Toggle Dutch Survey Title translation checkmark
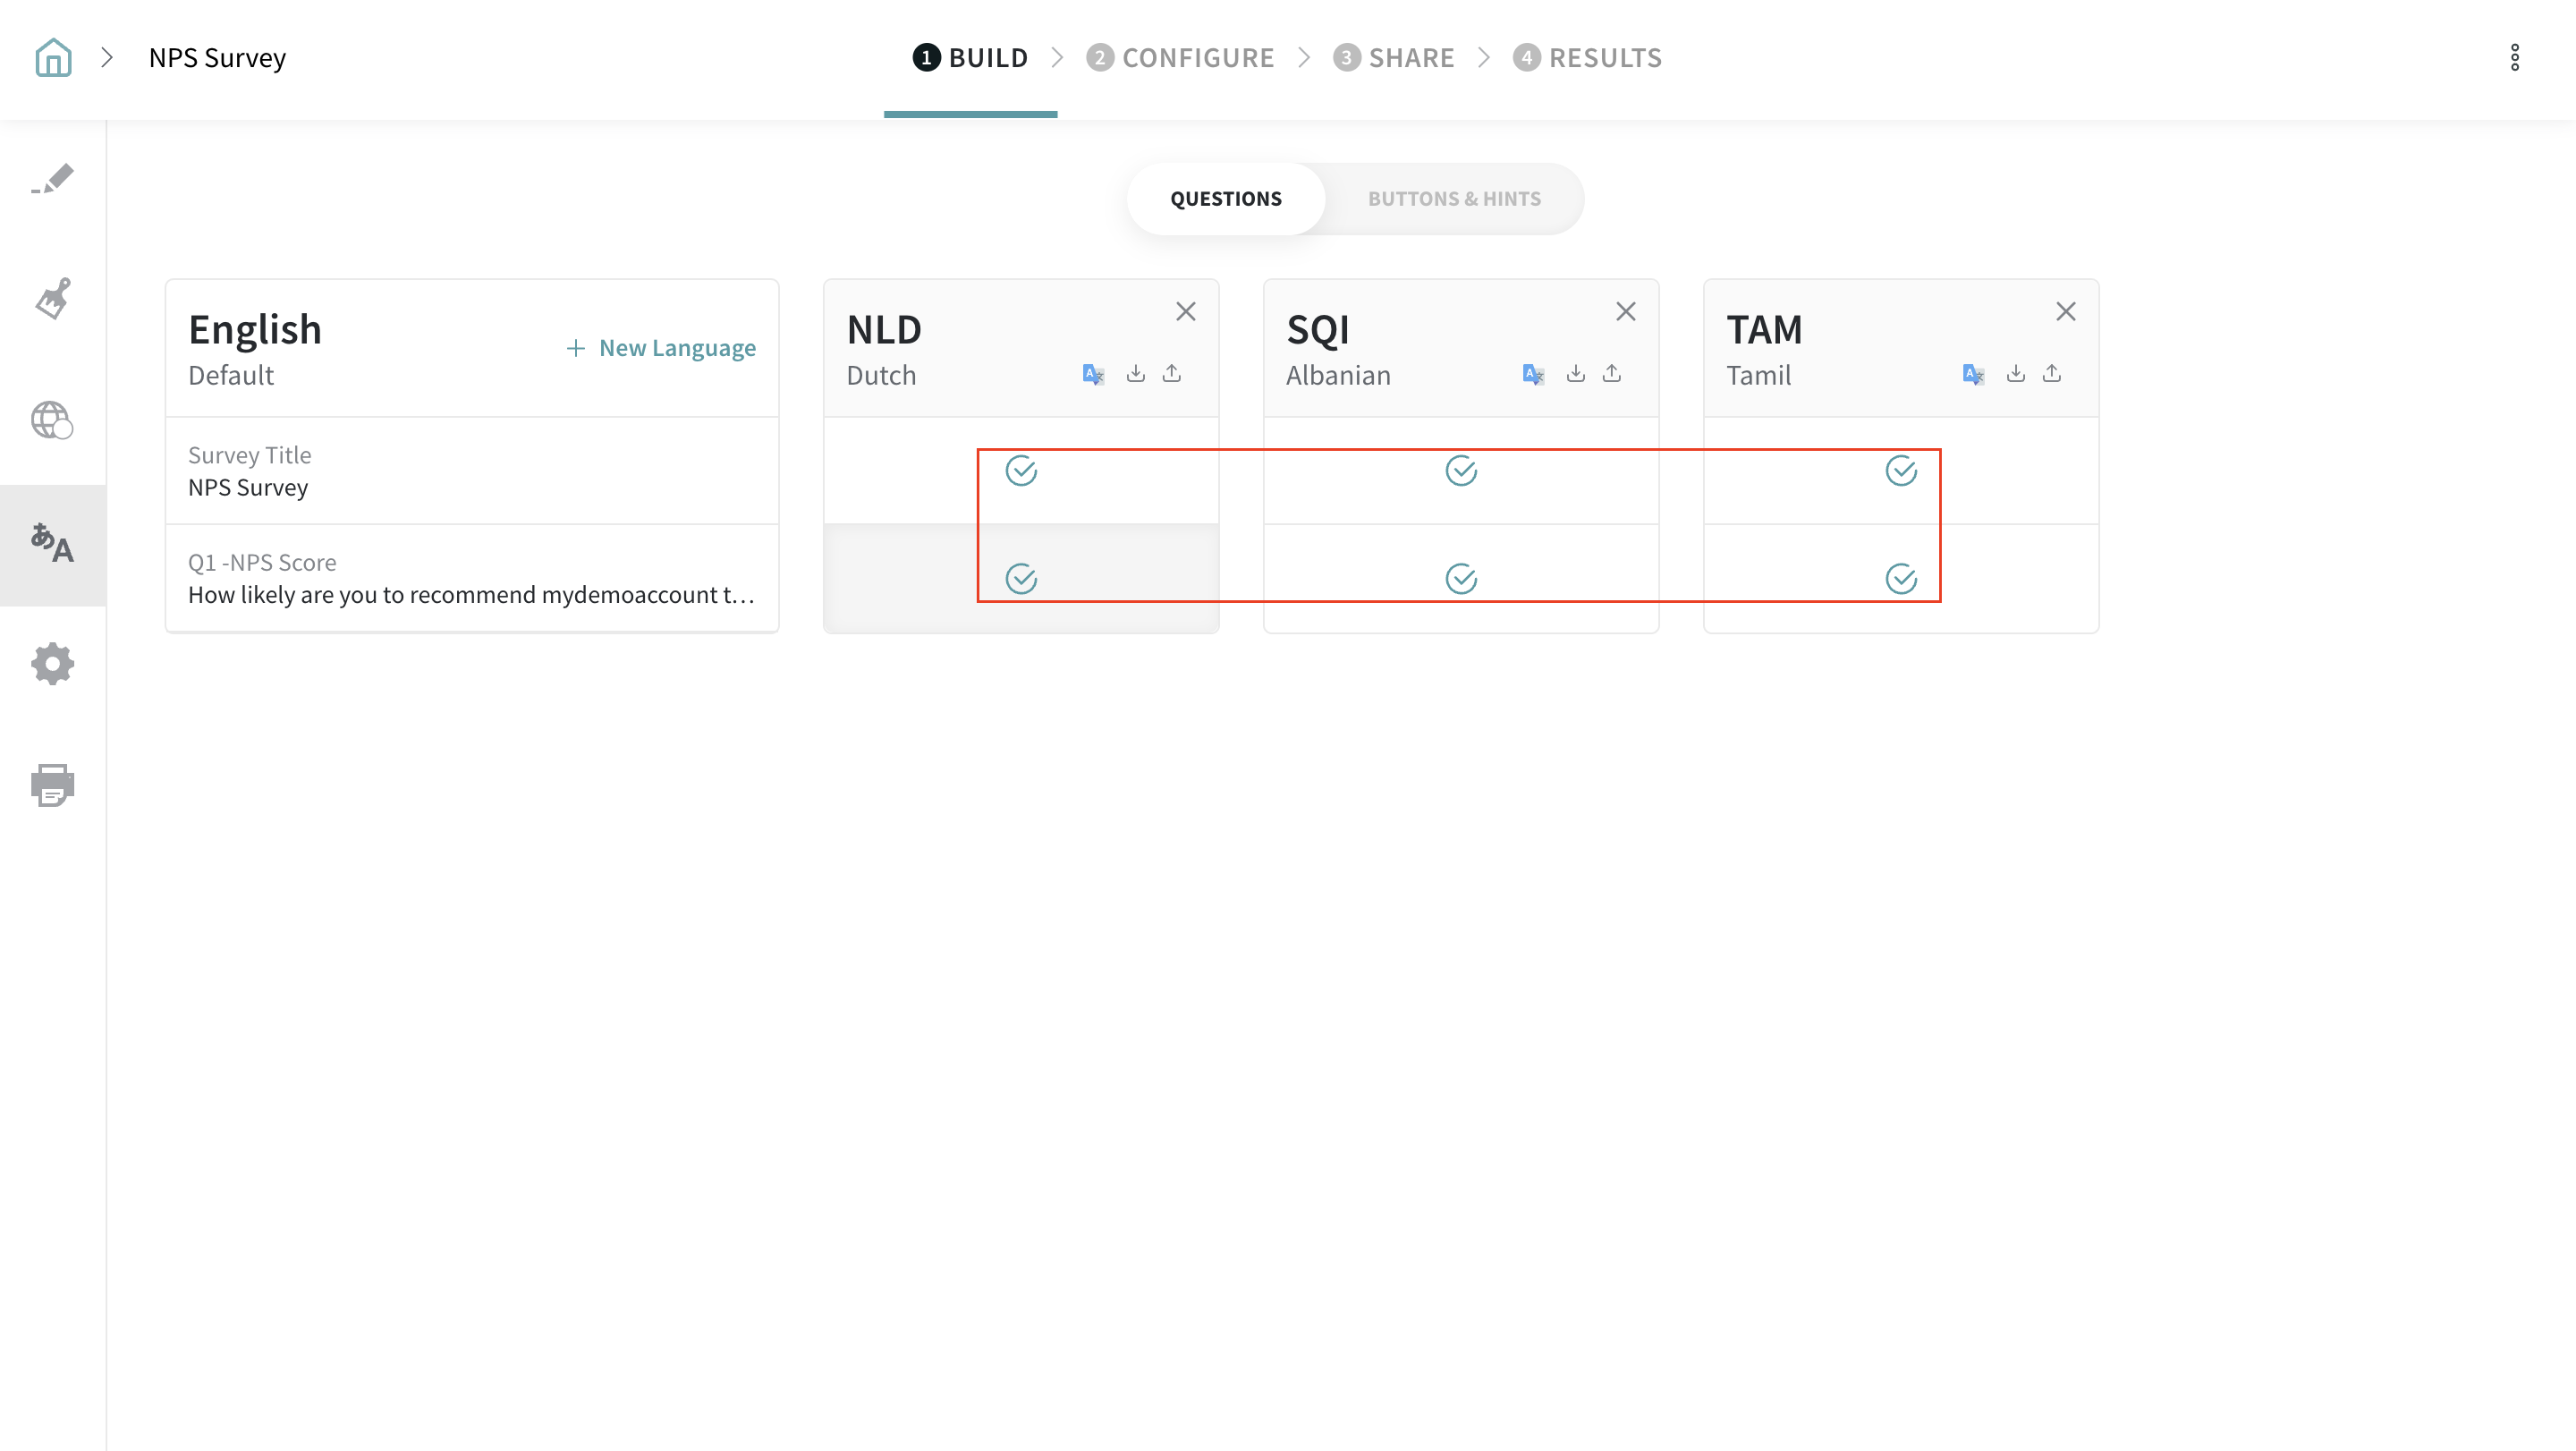 pyautogui.click(x=1021, y=470)
